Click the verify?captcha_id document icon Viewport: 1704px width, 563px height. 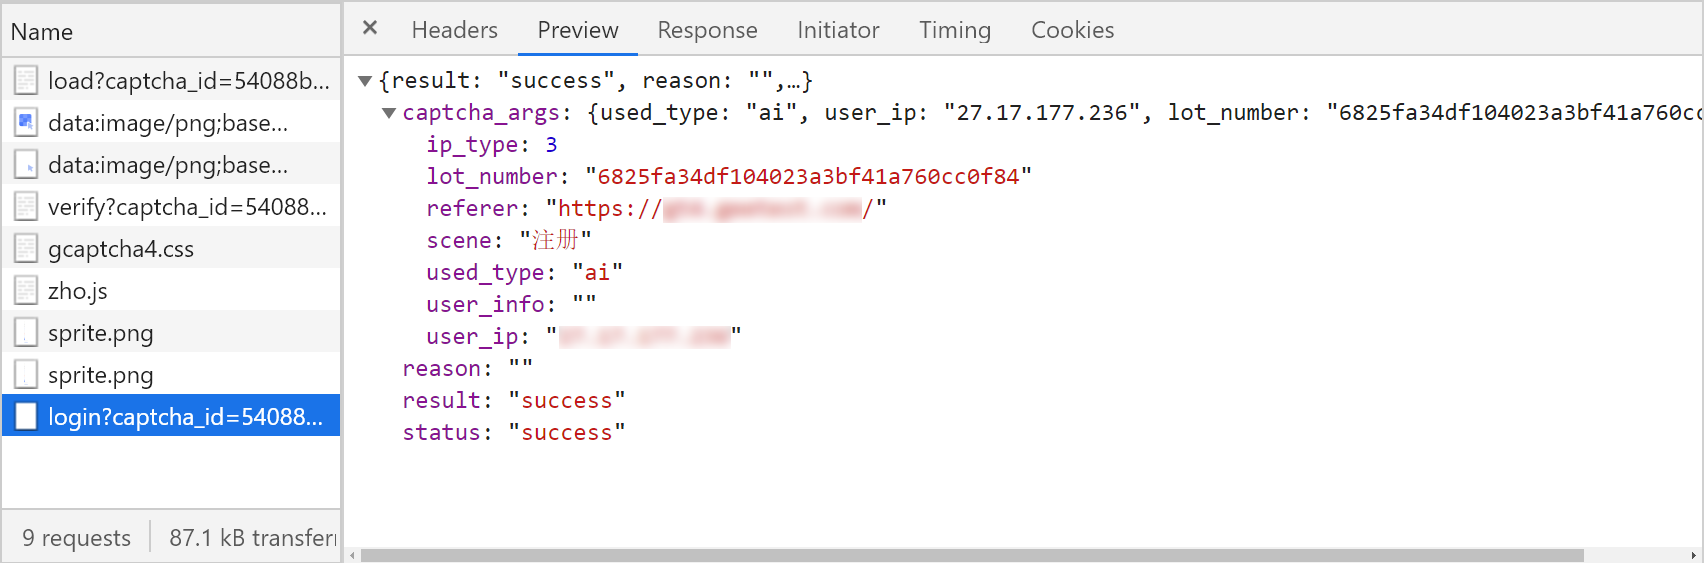point(26,207)
